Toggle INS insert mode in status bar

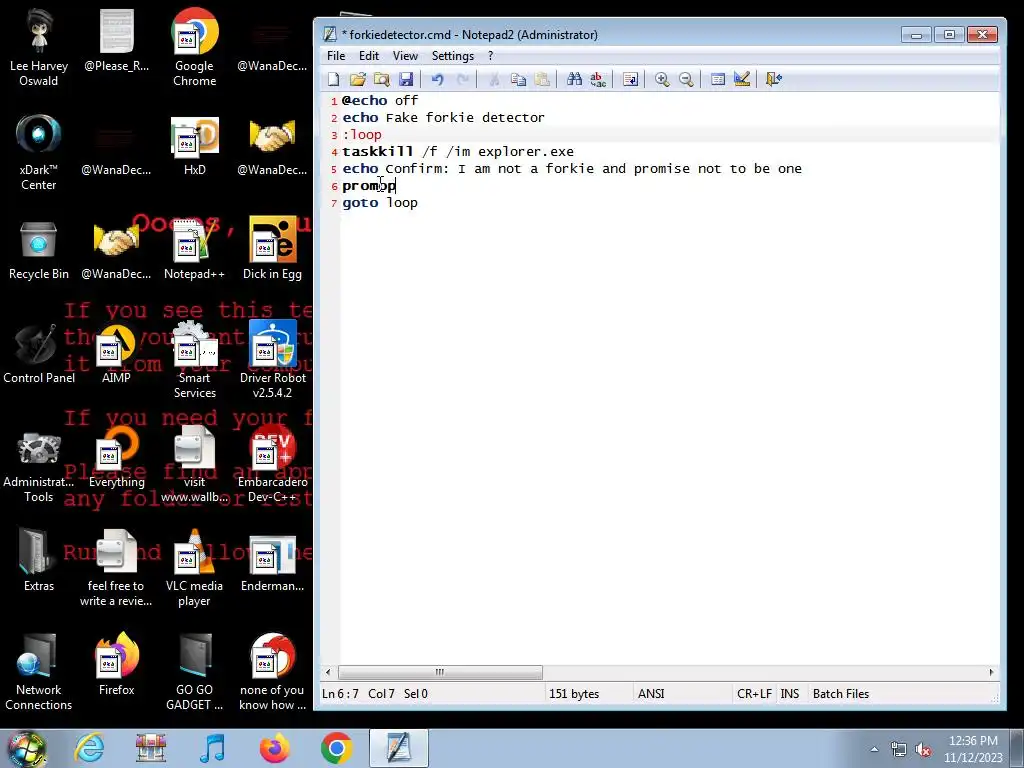tap(790, 694)
